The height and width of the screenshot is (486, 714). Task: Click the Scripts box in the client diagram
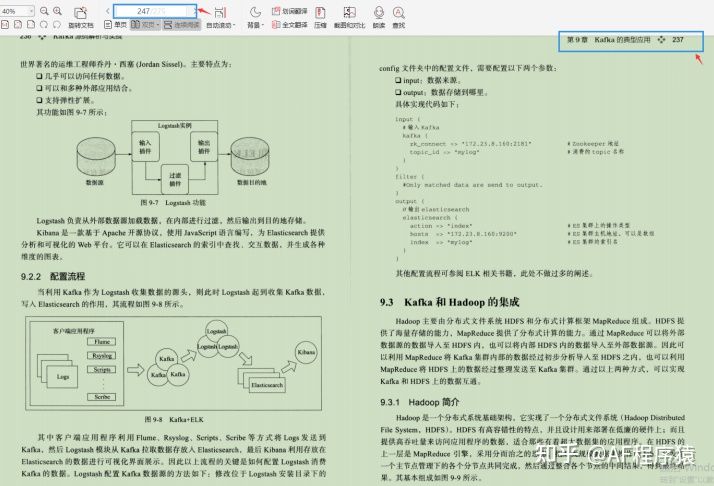[102, 369]
